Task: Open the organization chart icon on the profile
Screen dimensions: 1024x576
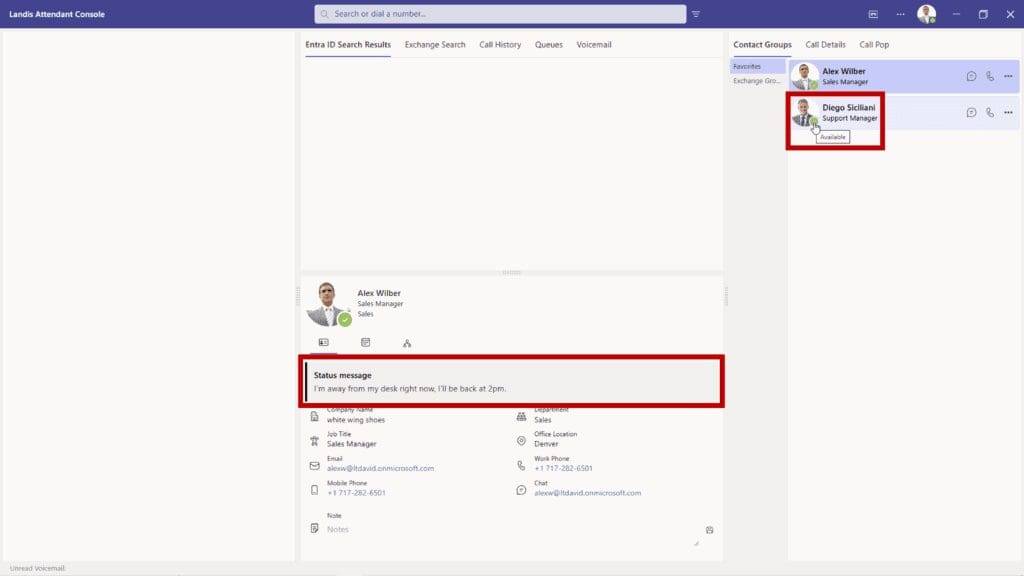Action: tap(407, 341)
